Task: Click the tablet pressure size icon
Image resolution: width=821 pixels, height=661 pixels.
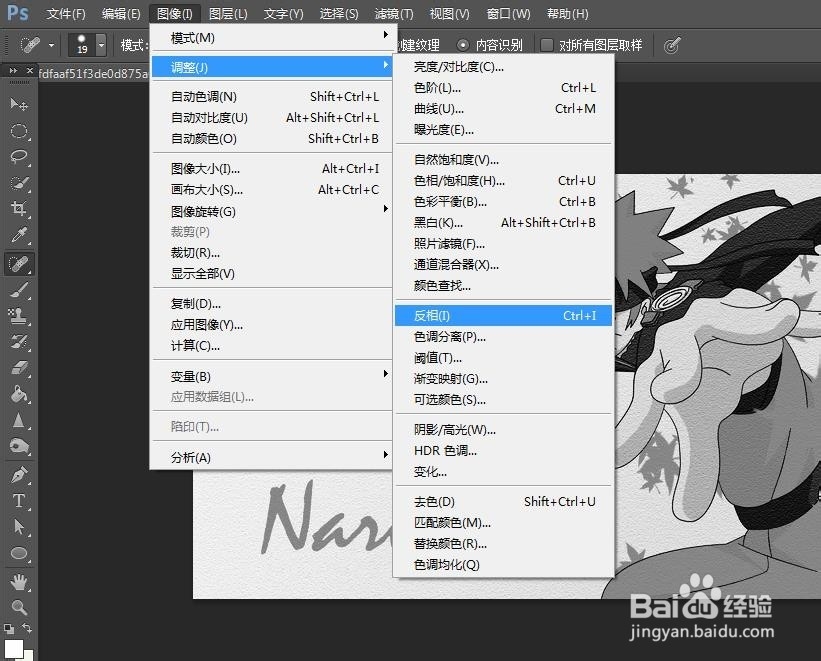Action: click(672, 46)
